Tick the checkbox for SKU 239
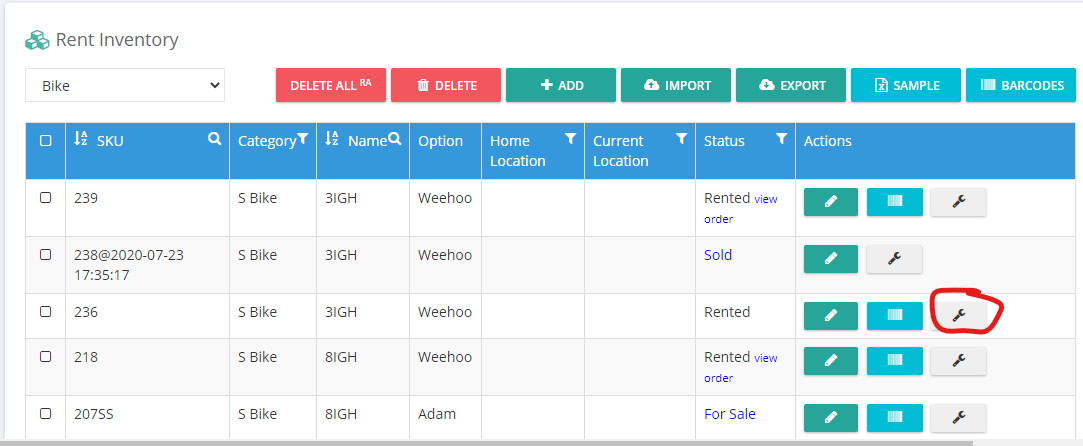 click(x=46, y=197)
